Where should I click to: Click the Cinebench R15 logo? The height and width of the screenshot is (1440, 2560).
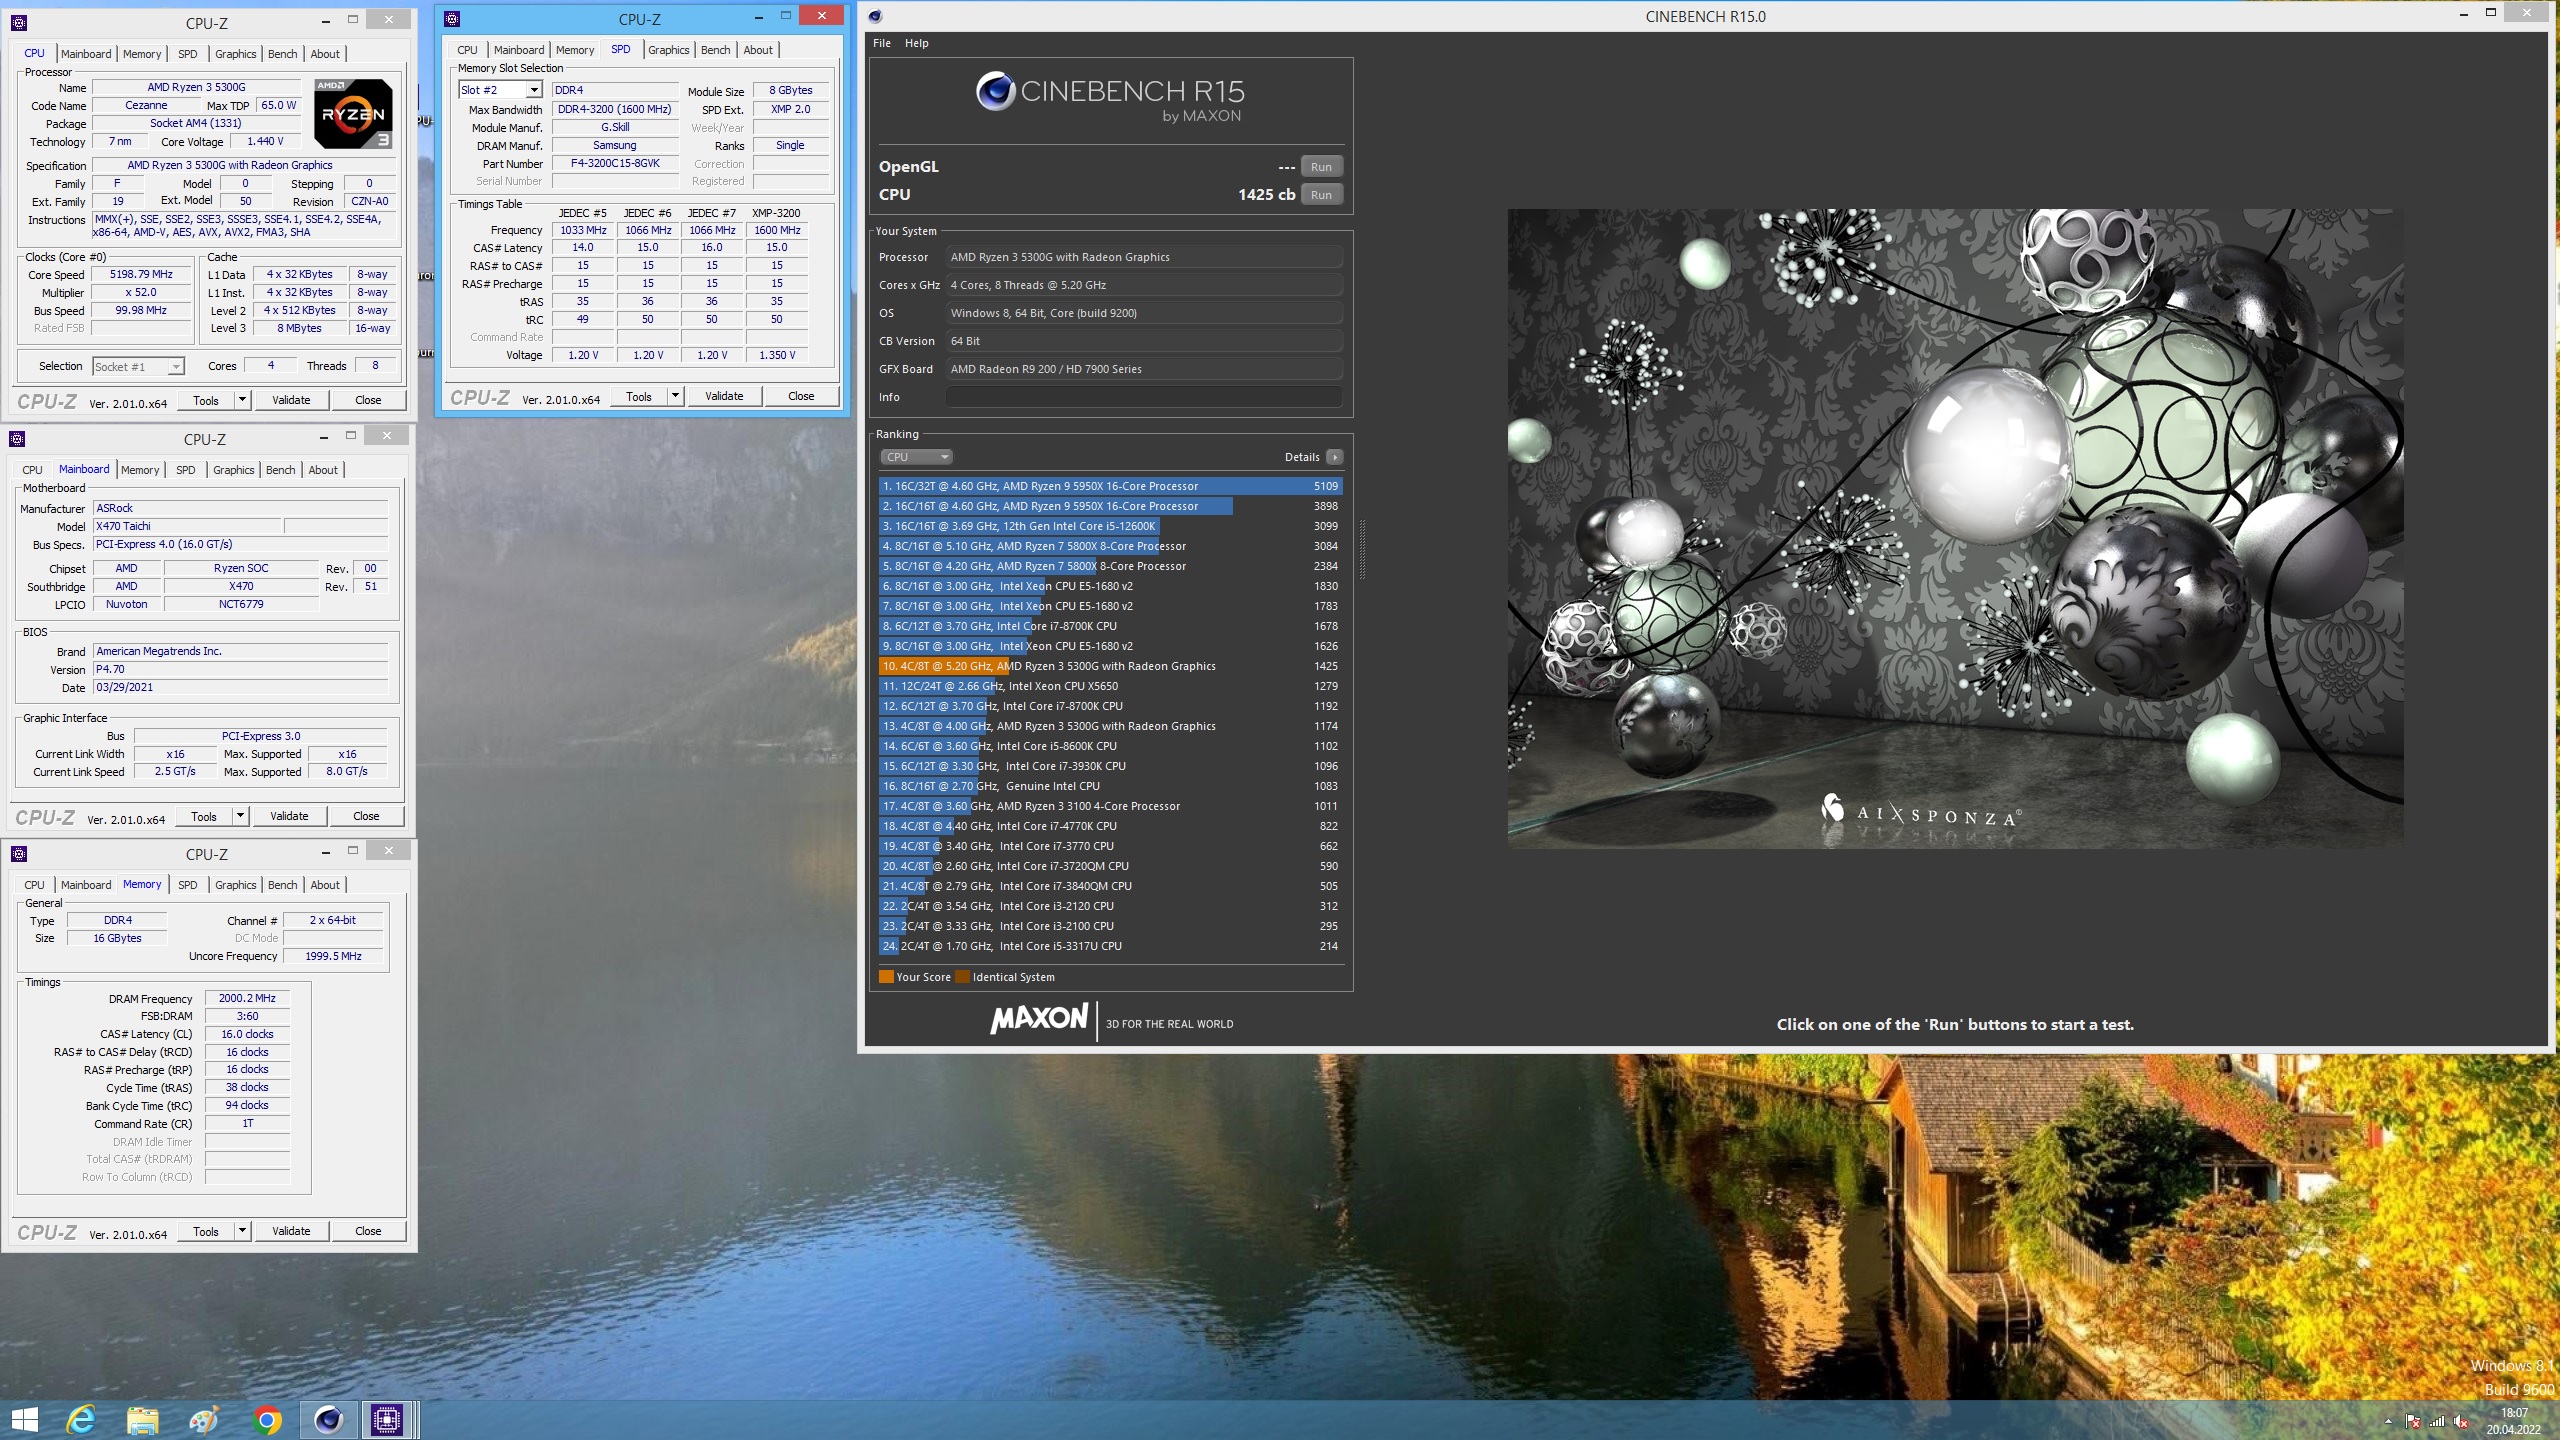coord(1110,98)
